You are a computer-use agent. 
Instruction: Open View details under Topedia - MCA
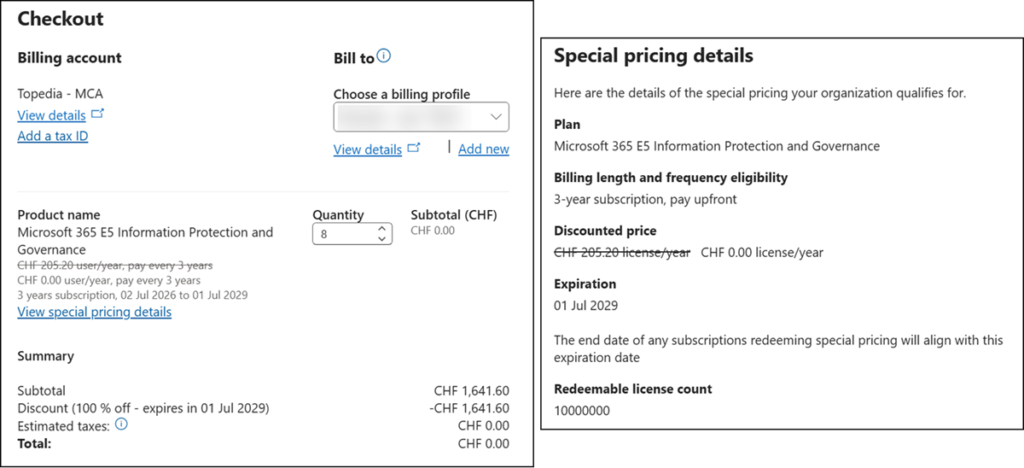[x=52, y=116]
